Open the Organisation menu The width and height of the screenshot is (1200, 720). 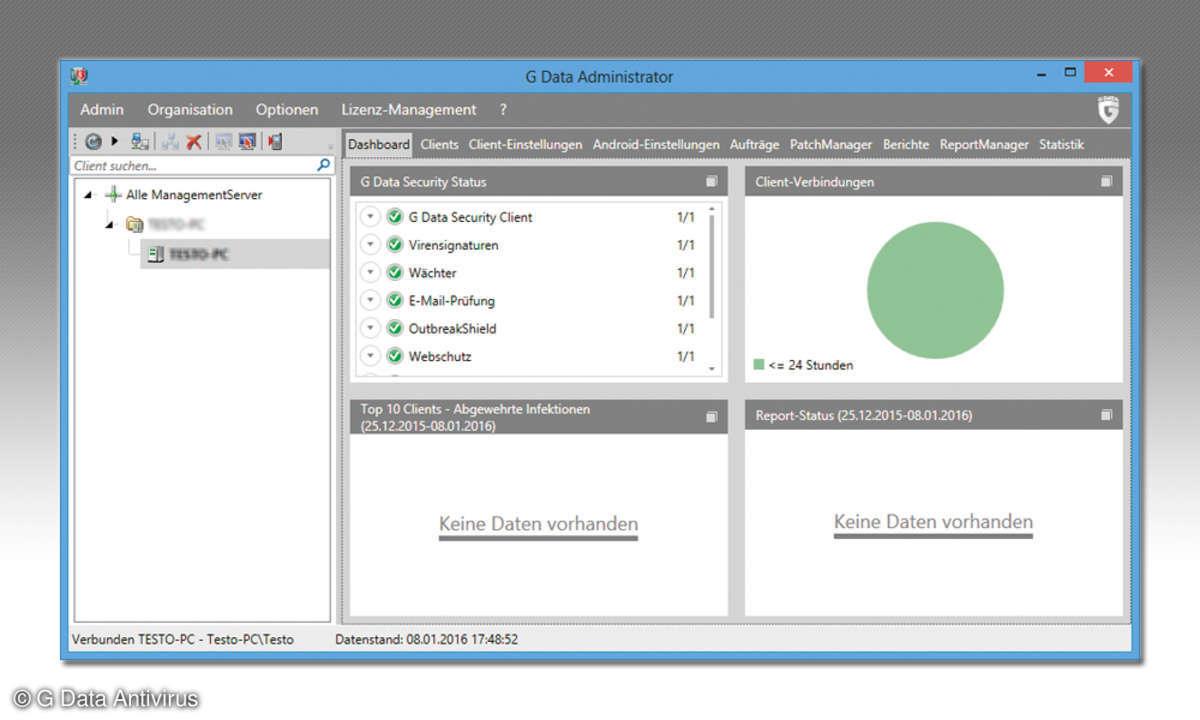190,110
